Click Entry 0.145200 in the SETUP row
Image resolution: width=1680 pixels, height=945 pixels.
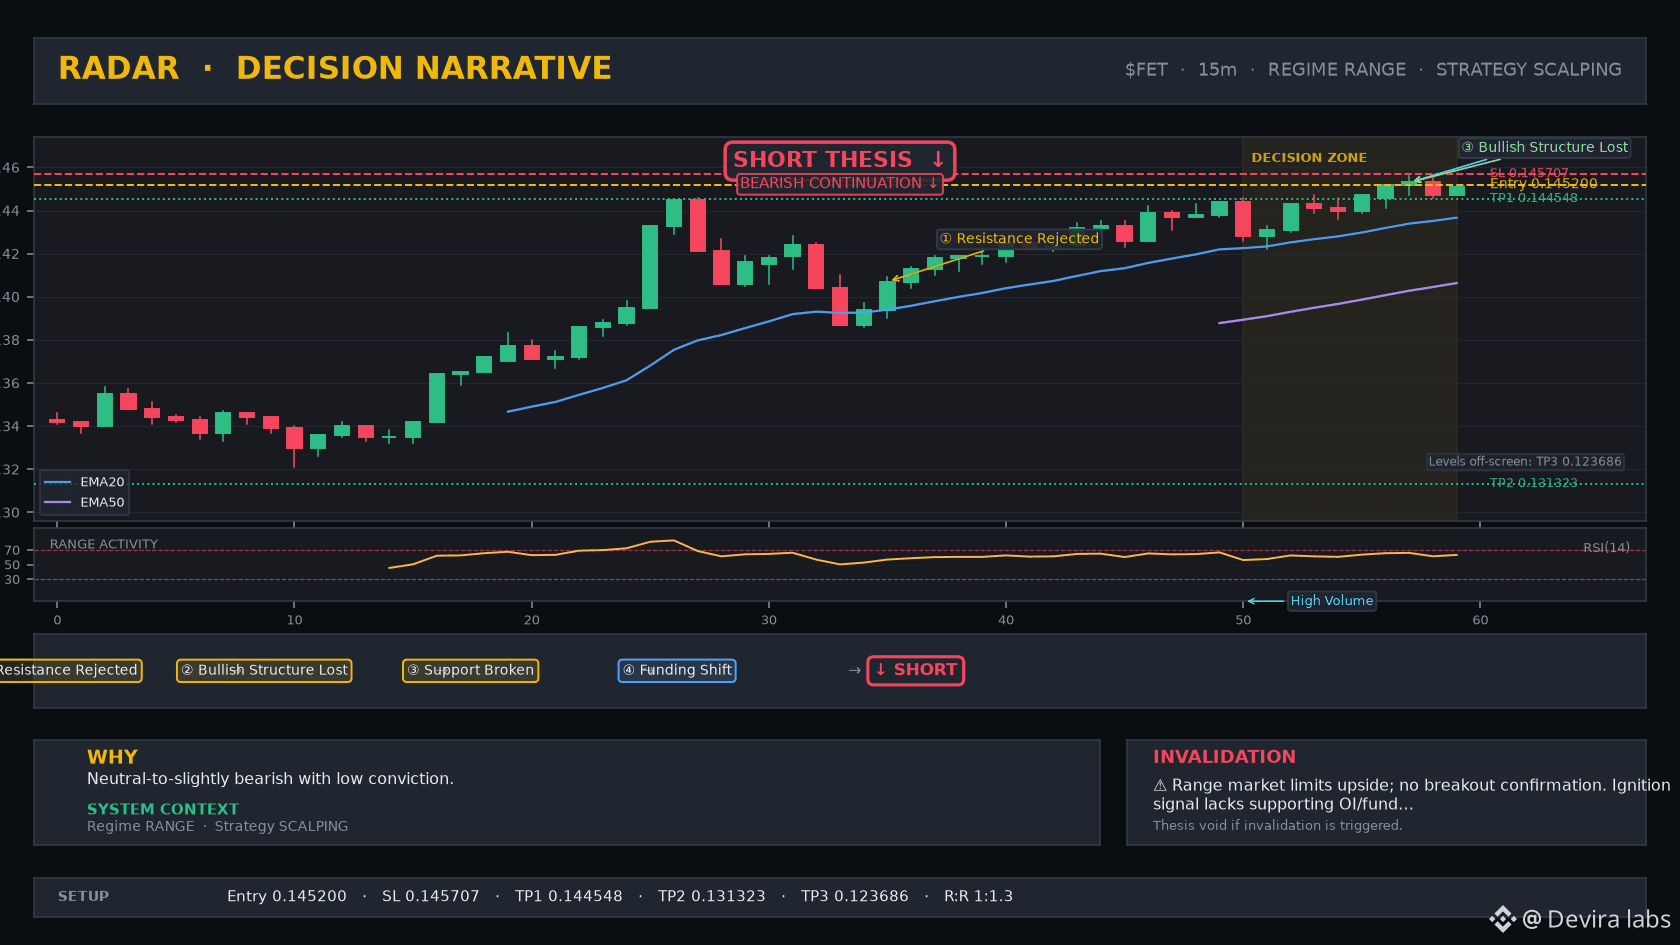point(287,896)
